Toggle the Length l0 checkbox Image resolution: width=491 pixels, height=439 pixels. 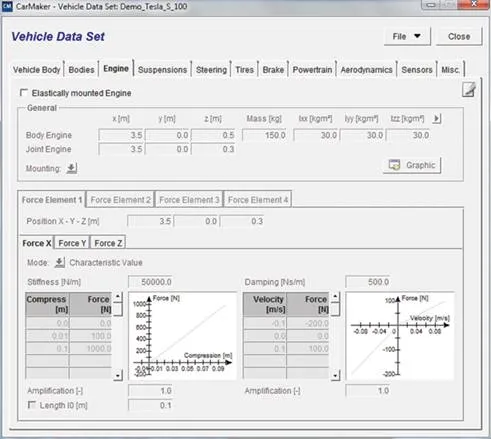pyautogui.click(x=32, y=405)
